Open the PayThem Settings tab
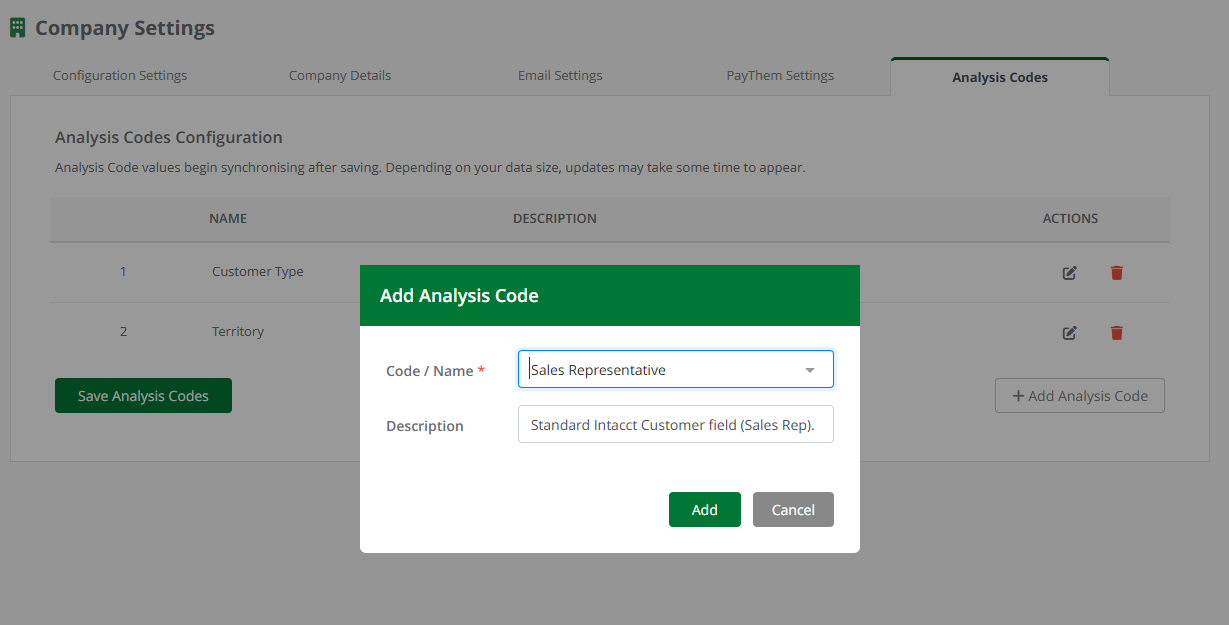Viewport: 1229px width, 625px height. [x=780, y=75]
